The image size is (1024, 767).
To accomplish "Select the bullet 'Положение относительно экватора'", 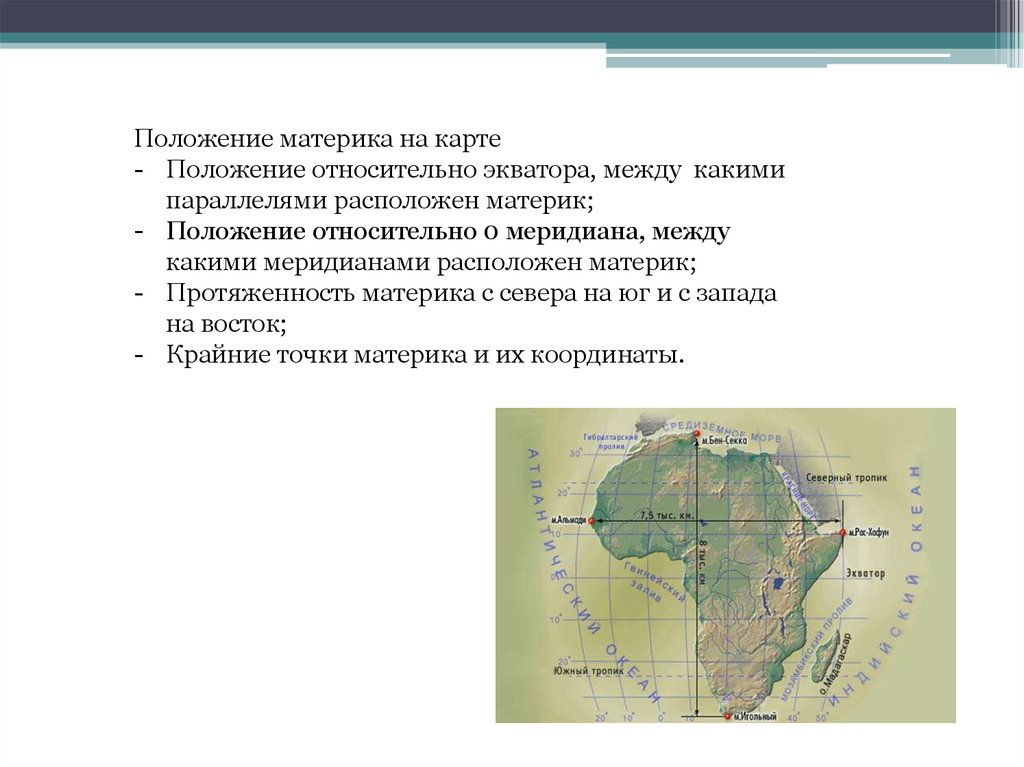I will coord(377,169).
